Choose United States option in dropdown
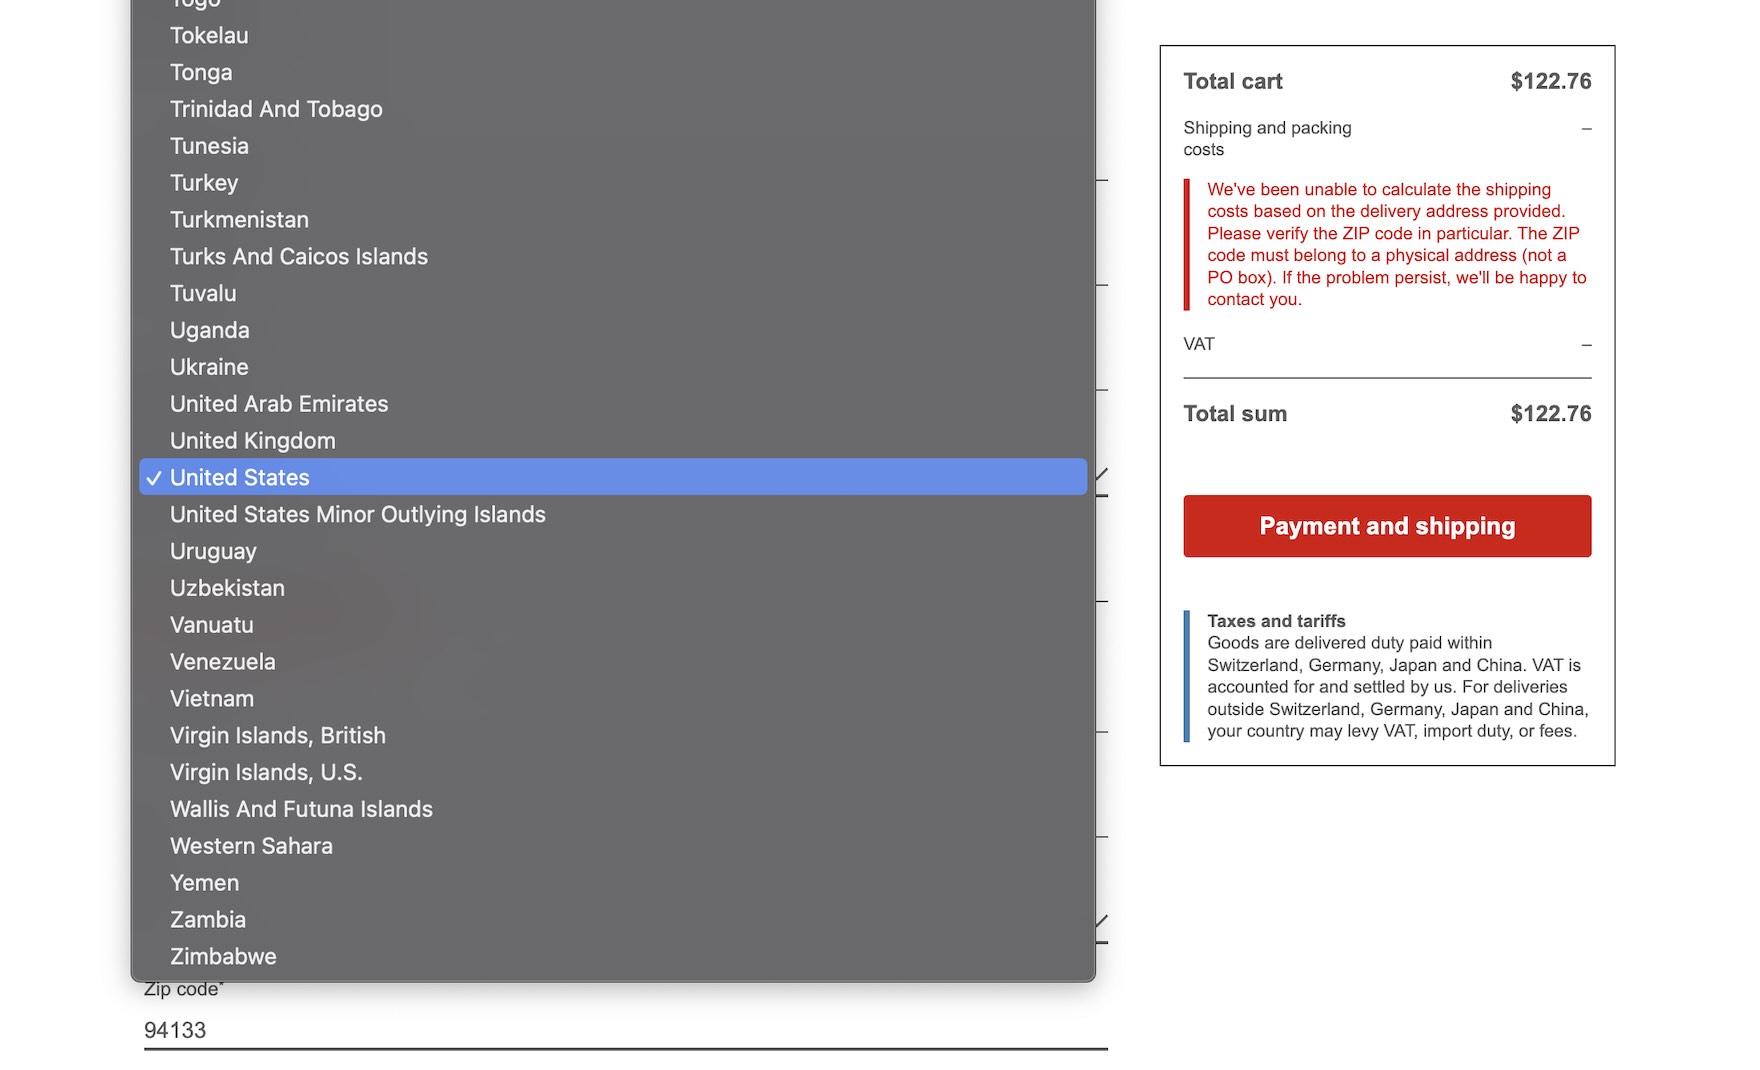This screenshot has height=1070, width=1760. pos(240,478)
